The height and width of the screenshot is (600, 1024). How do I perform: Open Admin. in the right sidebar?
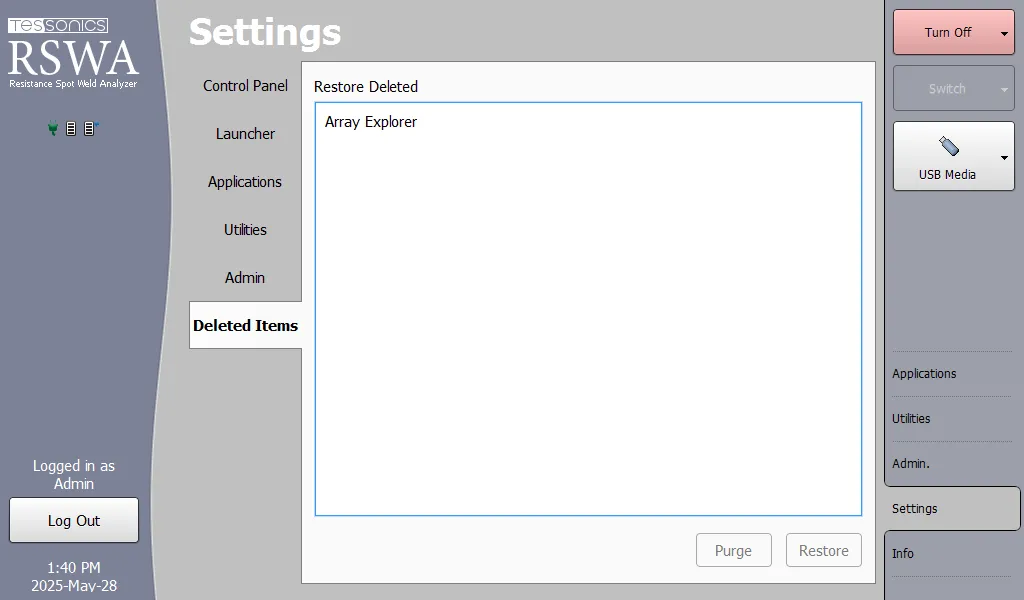tap(911, 464)
